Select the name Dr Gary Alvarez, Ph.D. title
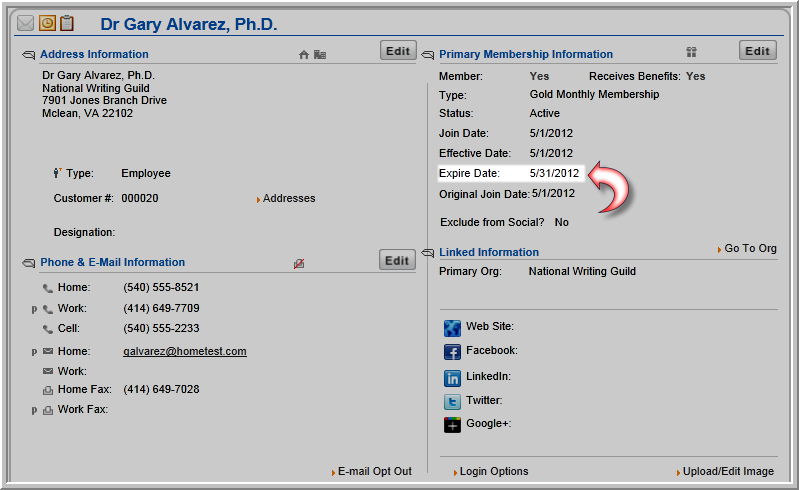Image resolution: width=799 pixels, height=490 pixels. click(189, 24)
